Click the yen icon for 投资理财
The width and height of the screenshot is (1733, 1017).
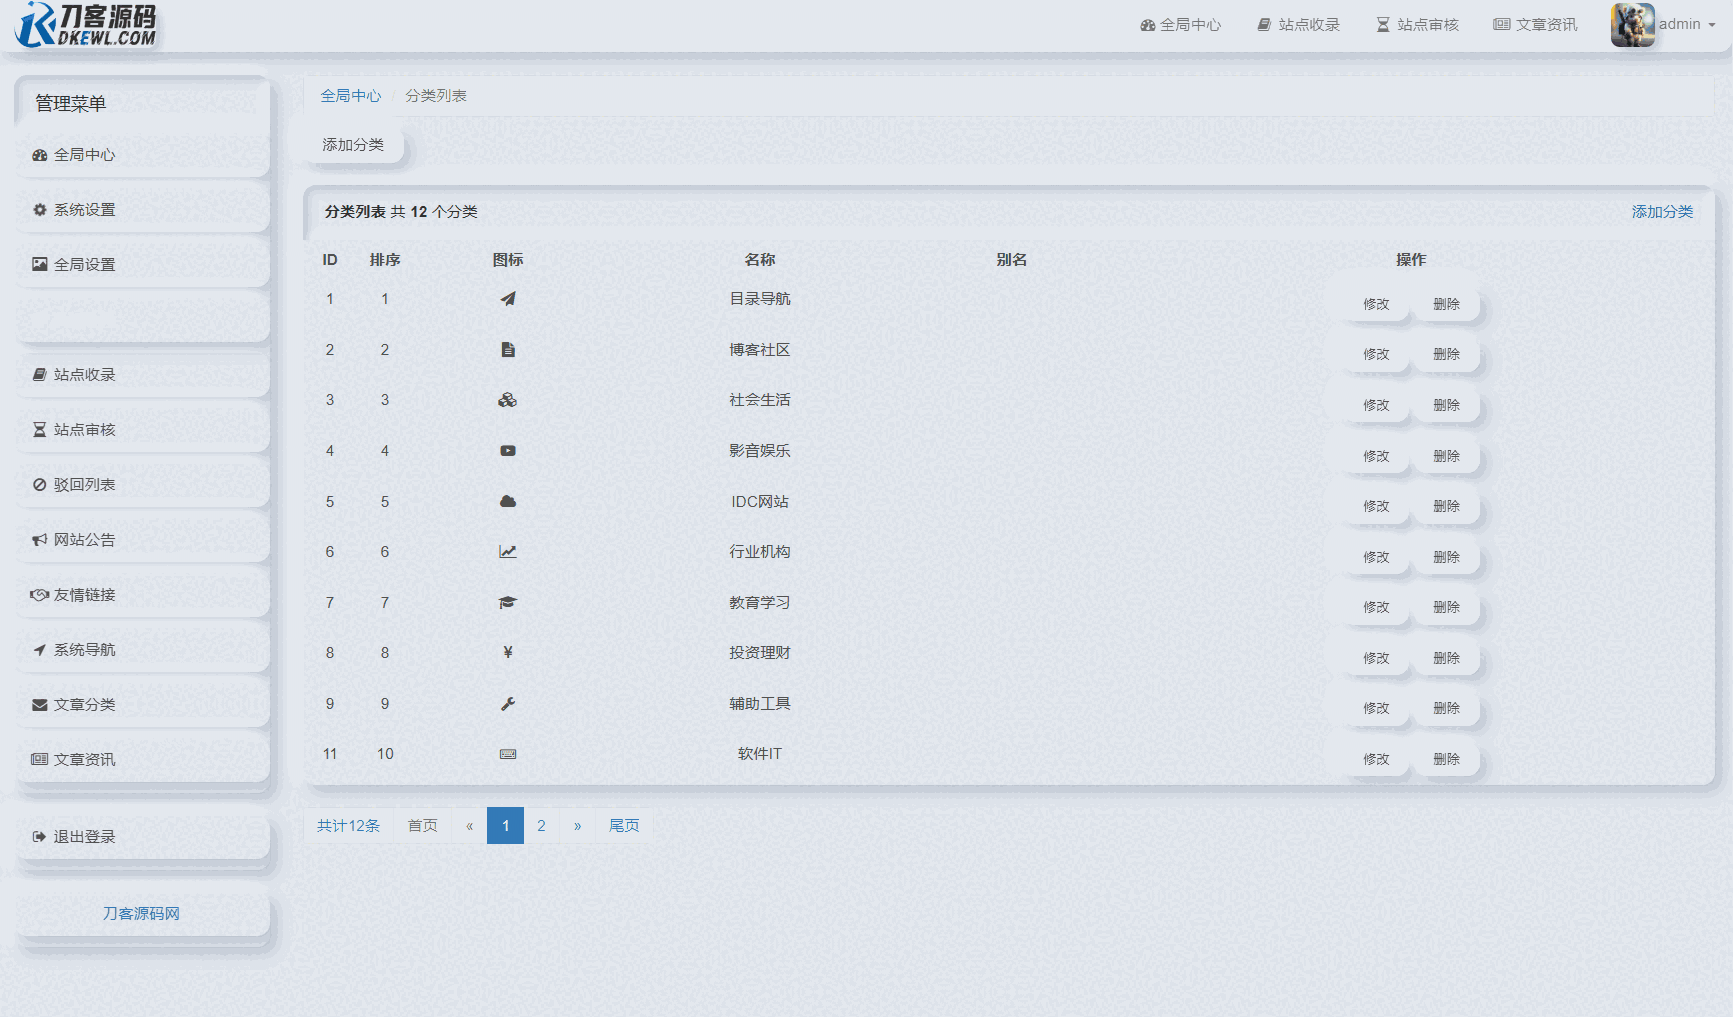tap(508, 653)
